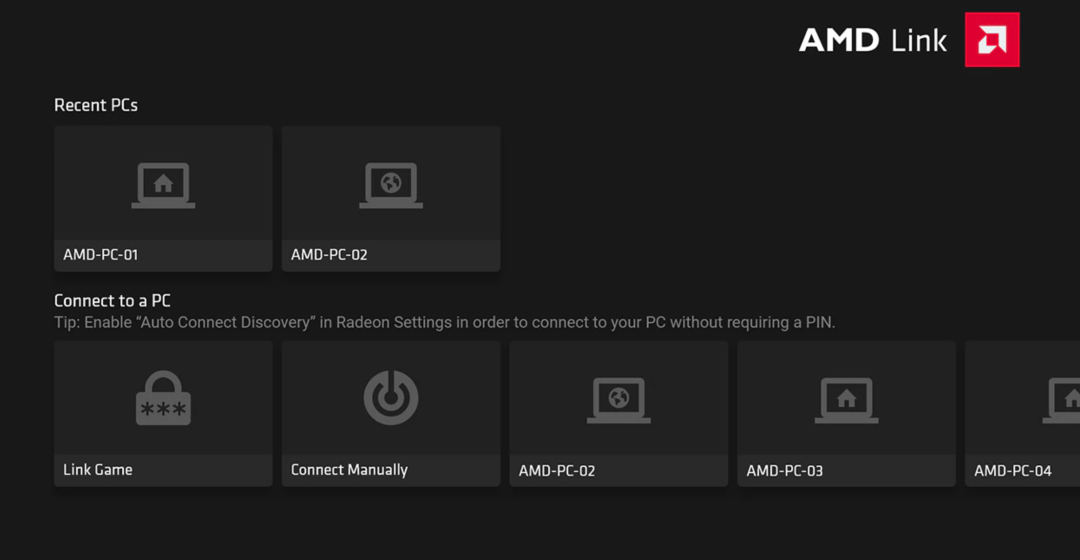Click the AMD-PC-02 label in Connect to a PC

point(557,471)
